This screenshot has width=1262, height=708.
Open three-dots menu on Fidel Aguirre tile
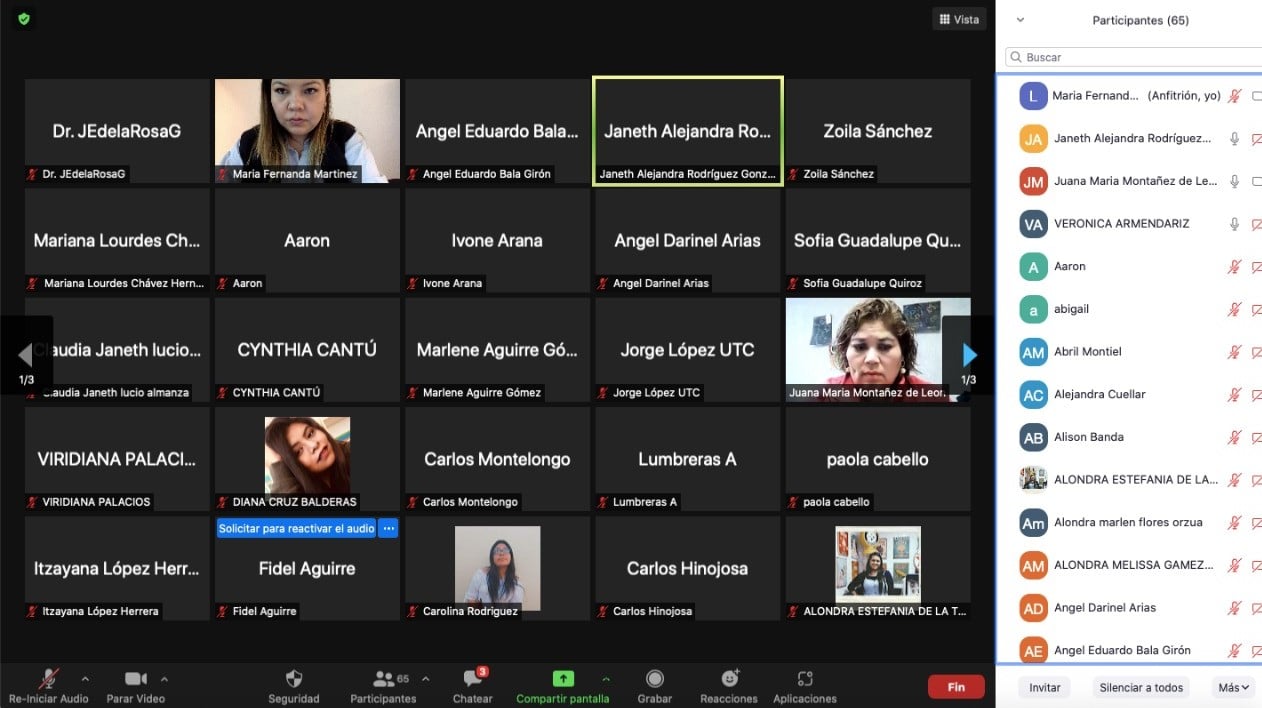point(388,528)
